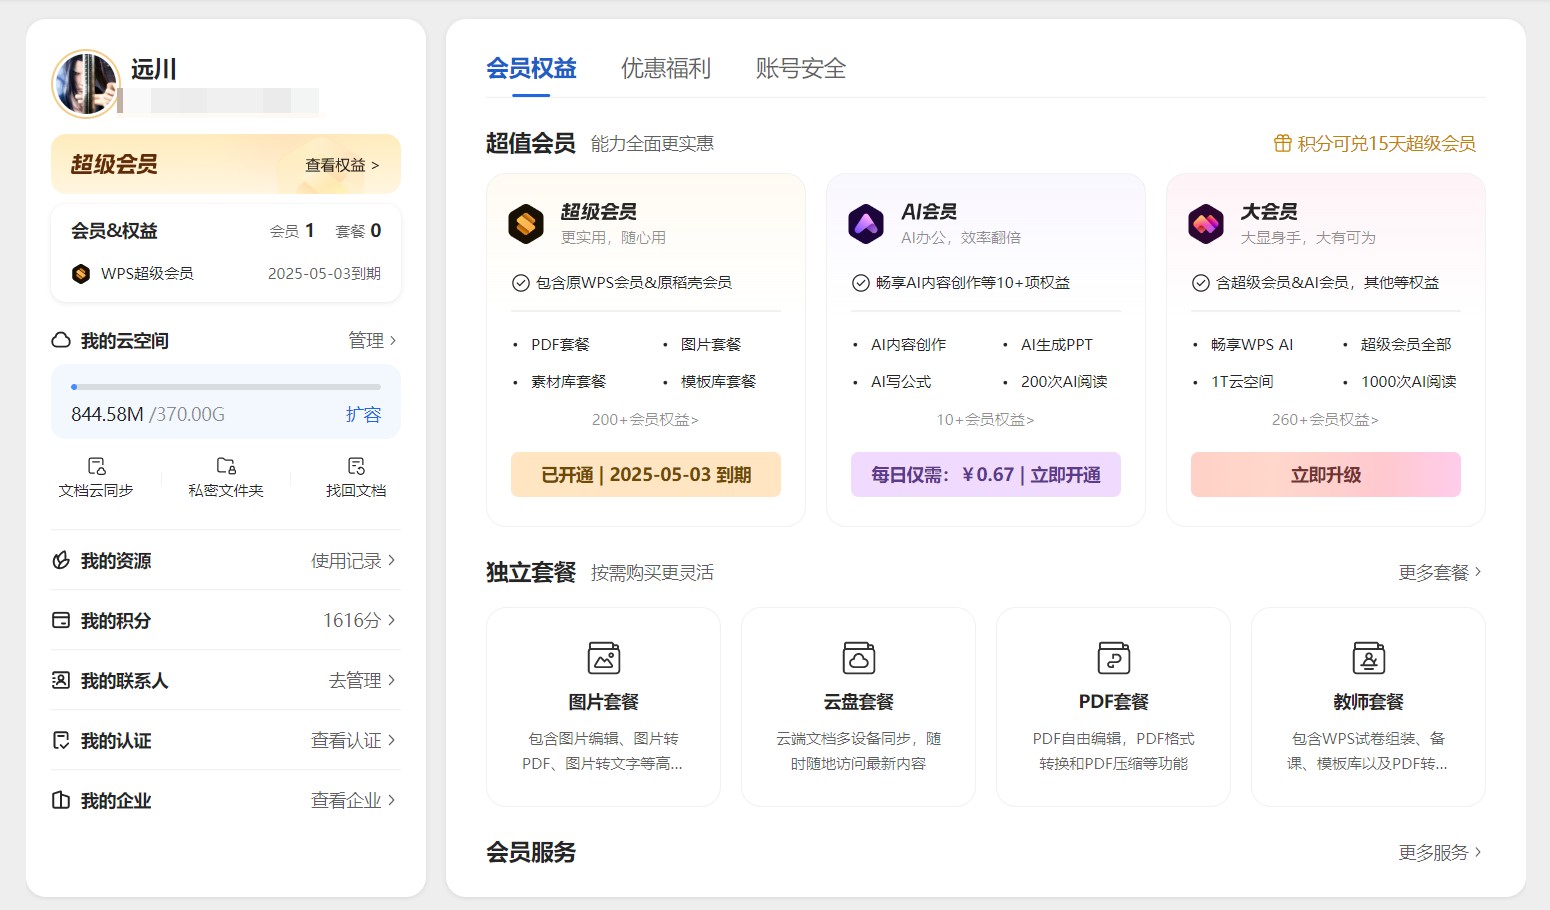
Task: Open 文档云同步 icon
Action: [96, 466]
